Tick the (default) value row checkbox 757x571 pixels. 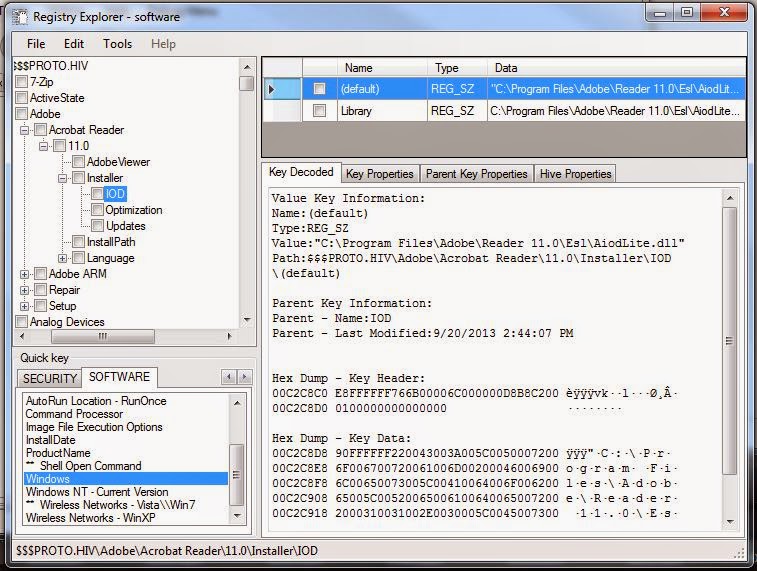319,88
